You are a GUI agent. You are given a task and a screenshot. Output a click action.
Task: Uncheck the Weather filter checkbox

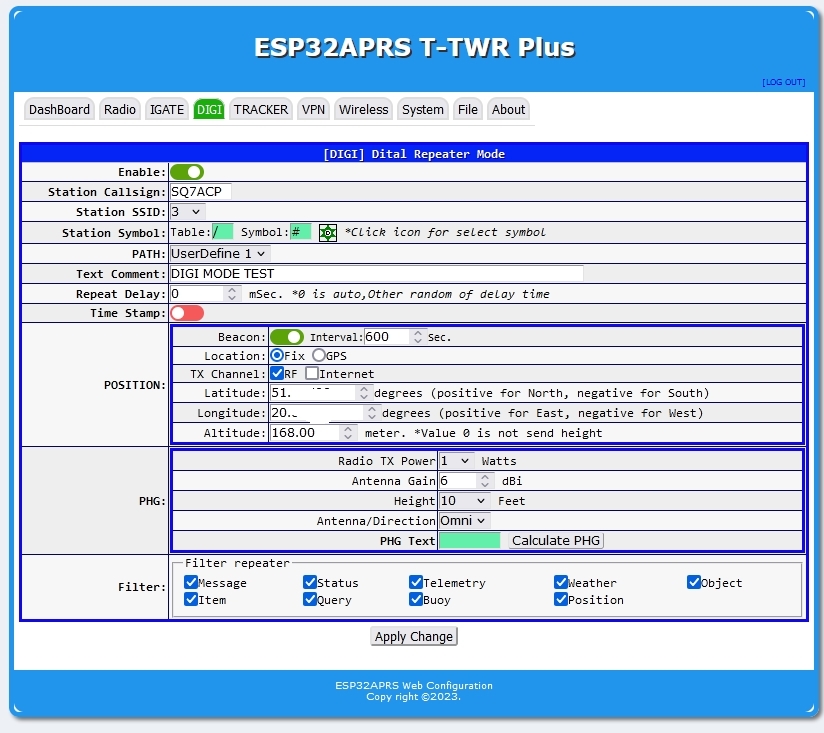pos(562,582)
